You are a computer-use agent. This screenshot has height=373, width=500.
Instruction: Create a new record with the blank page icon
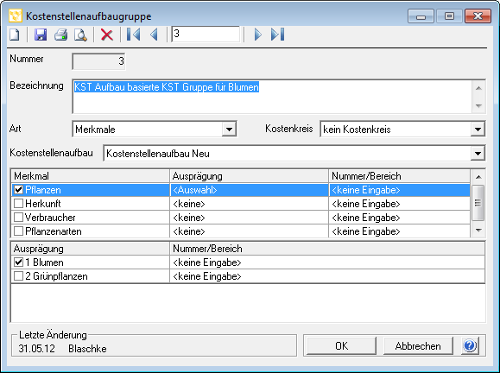coord(15,35)
